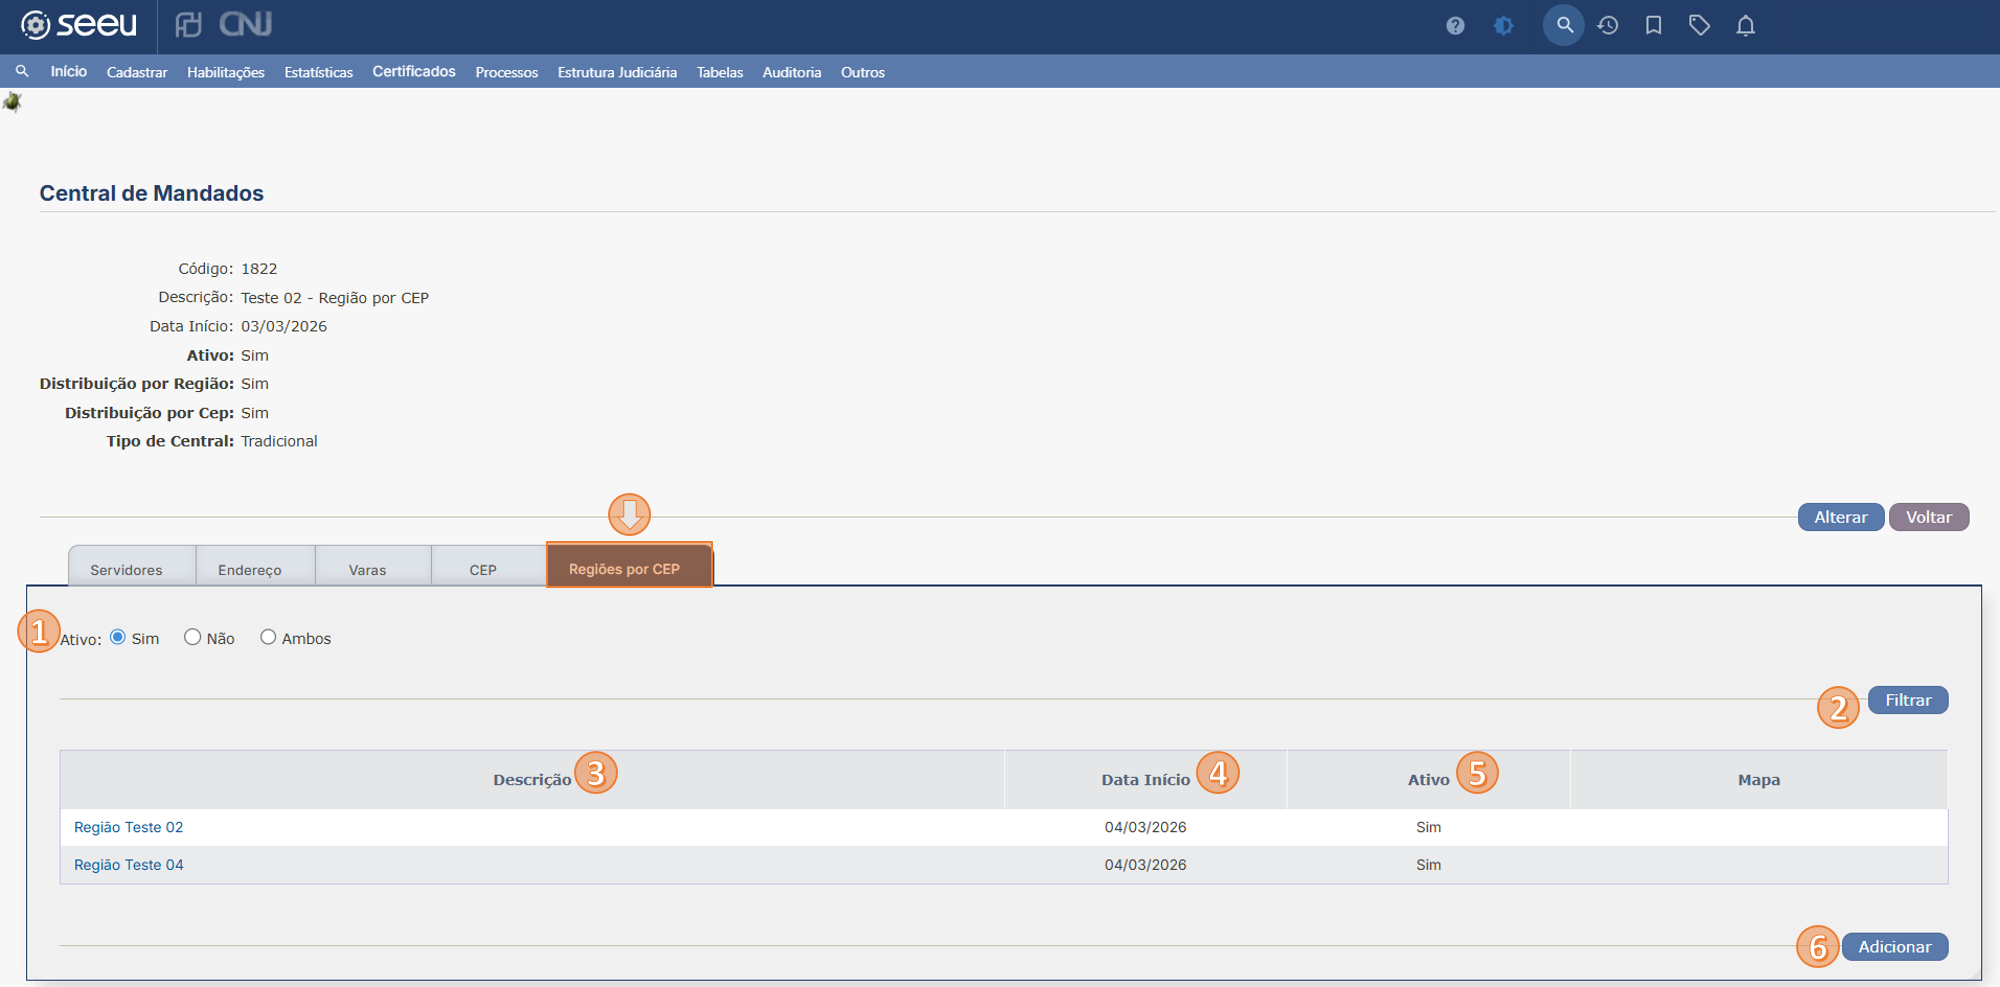Open the Outros menu
Screen dimensions: 2000x987
click(x=863, y=72)
